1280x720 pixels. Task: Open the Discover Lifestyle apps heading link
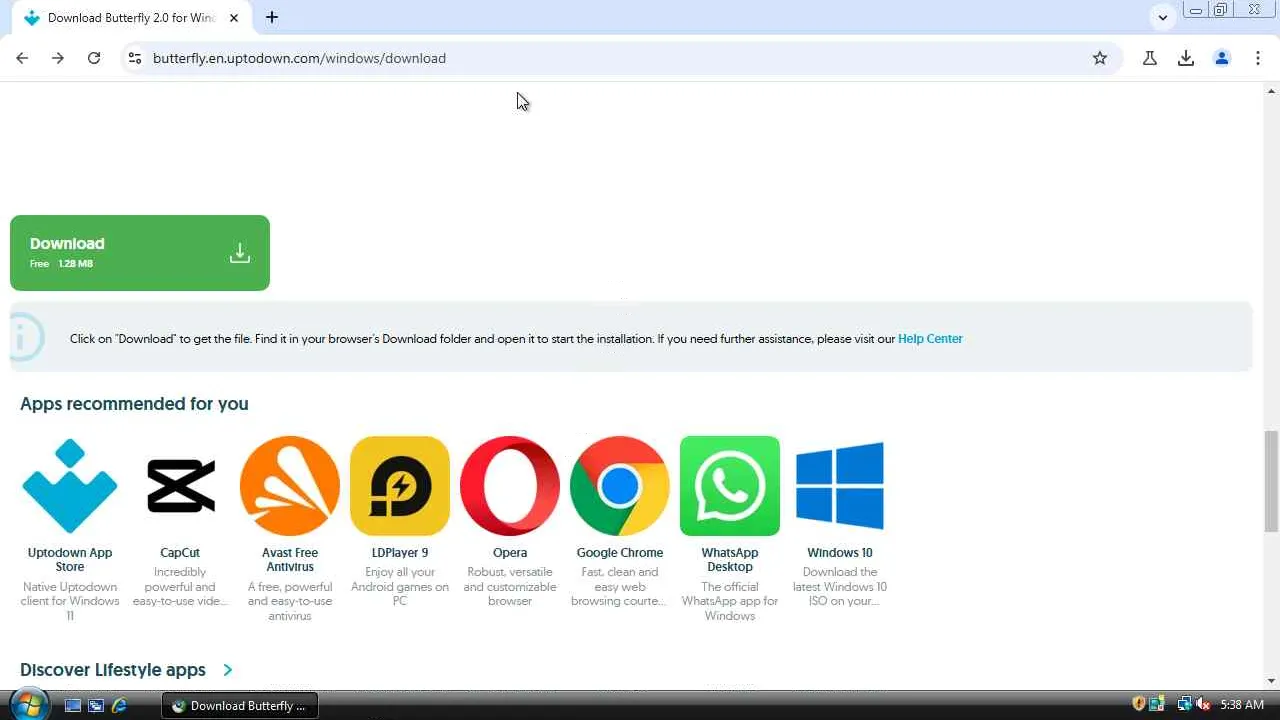click(113, 670)
